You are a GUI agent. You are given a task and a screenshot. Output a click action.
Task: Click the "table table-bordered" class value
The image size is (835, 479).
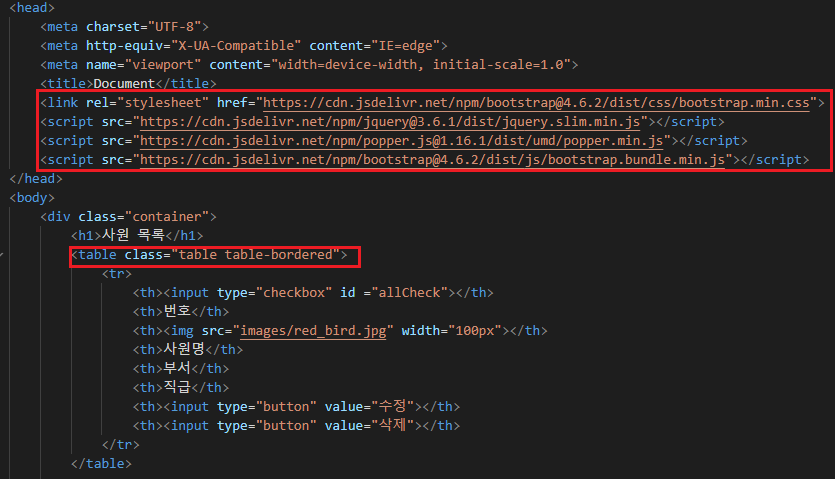pos(256,255)
